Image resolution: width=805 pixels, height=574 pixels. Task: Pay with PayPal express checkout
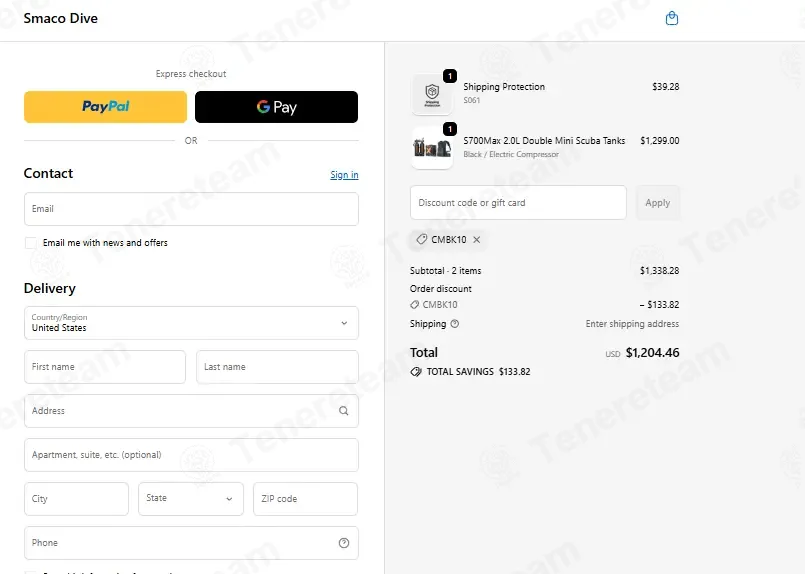[x=105, y=107]
